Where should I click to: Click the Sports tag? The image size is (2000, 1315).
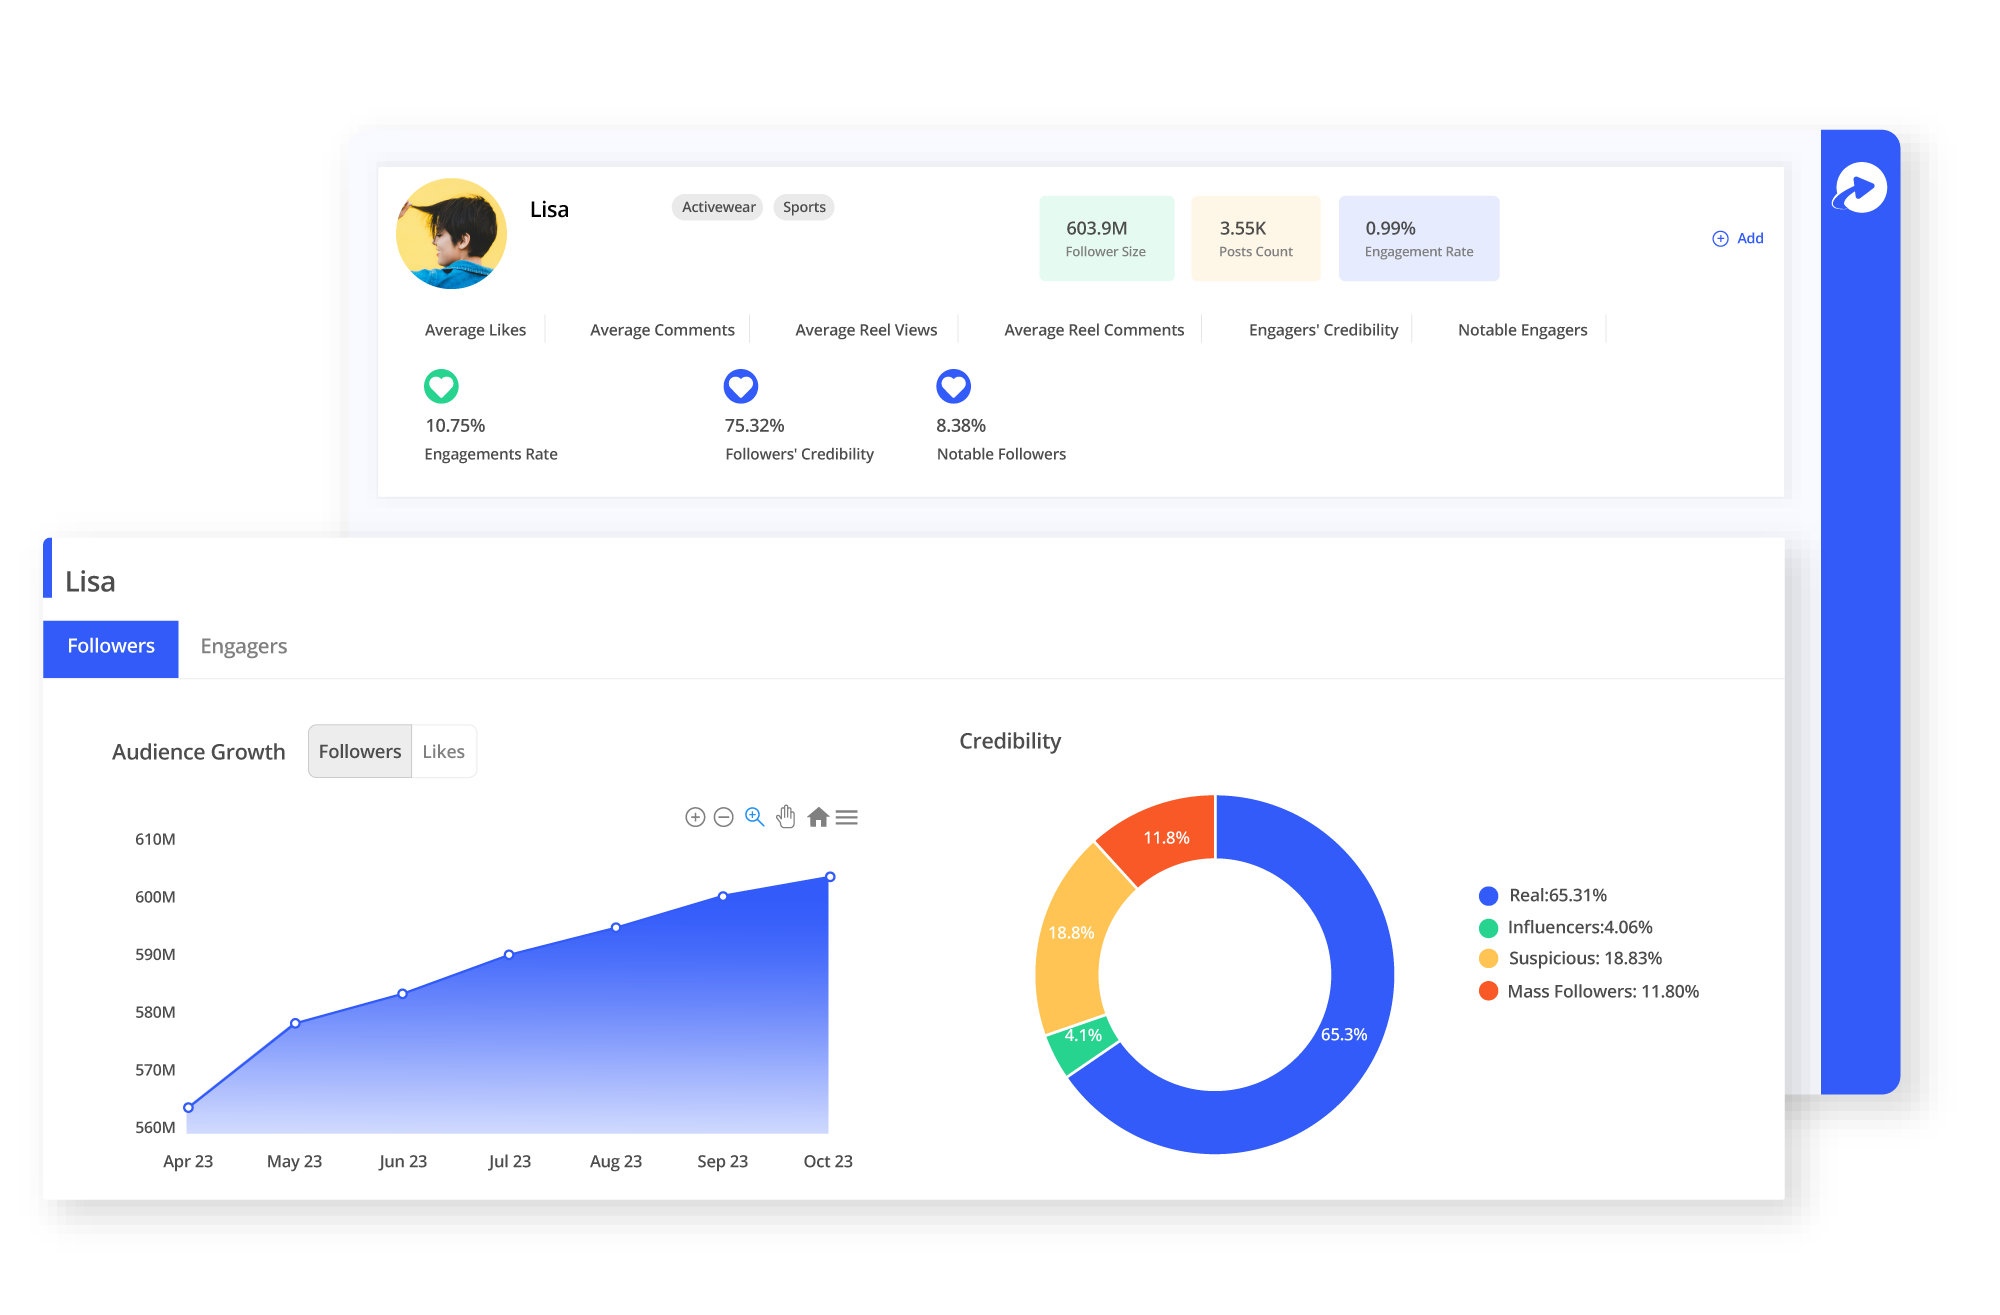804,207
